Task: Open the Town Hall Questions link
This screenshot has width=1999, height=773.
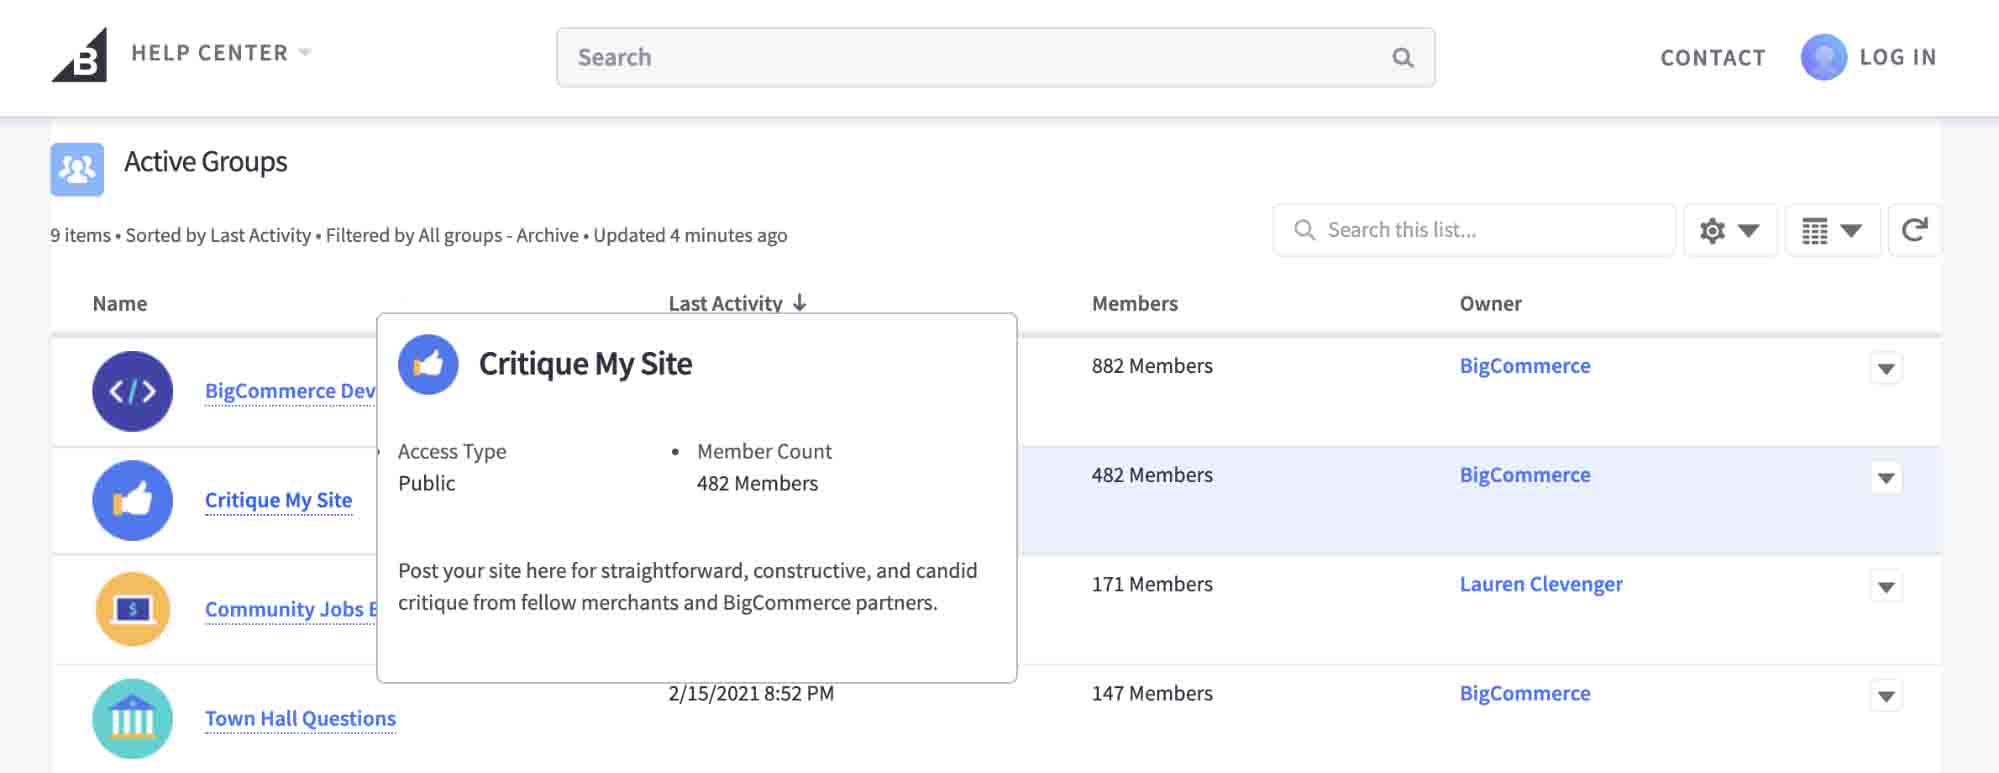Action: [x=300, y=718]
